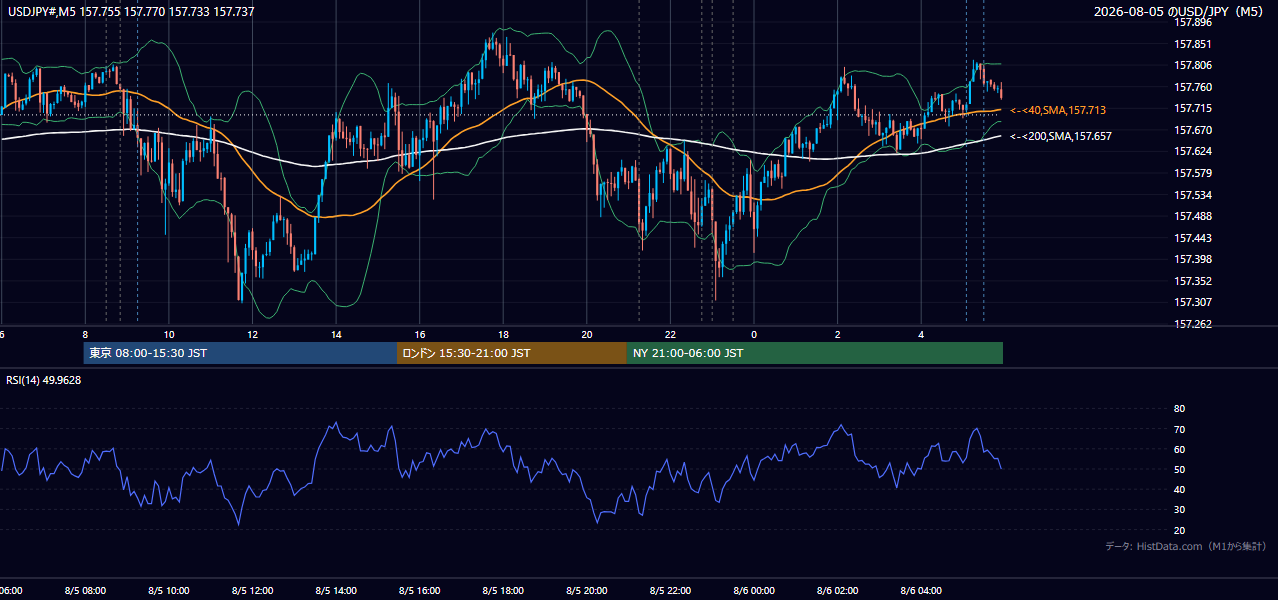
Task: Click the 157.670 price axis label
Action: tap(1192, 130)
